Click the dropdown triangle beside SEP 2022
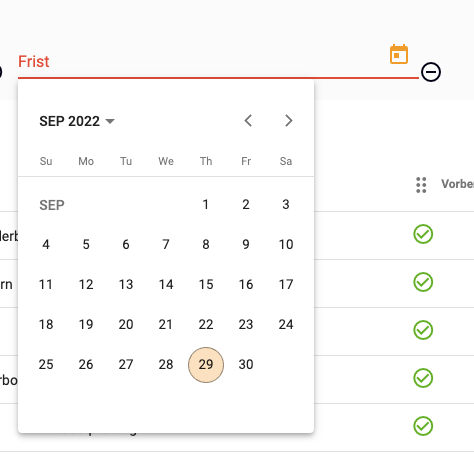 click(x=110, y=121)
